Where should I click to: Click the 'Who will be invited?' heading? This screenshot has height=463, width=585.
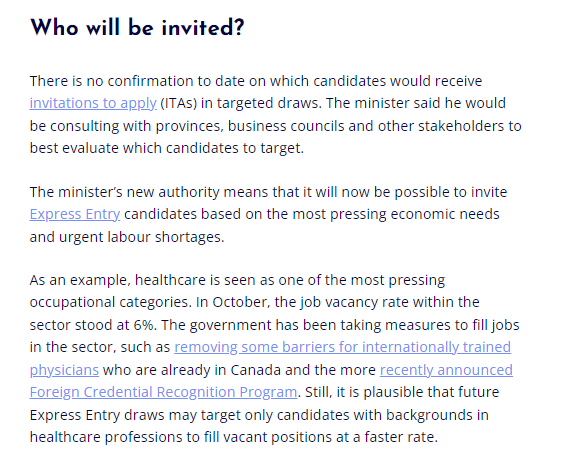click(137, 28)
